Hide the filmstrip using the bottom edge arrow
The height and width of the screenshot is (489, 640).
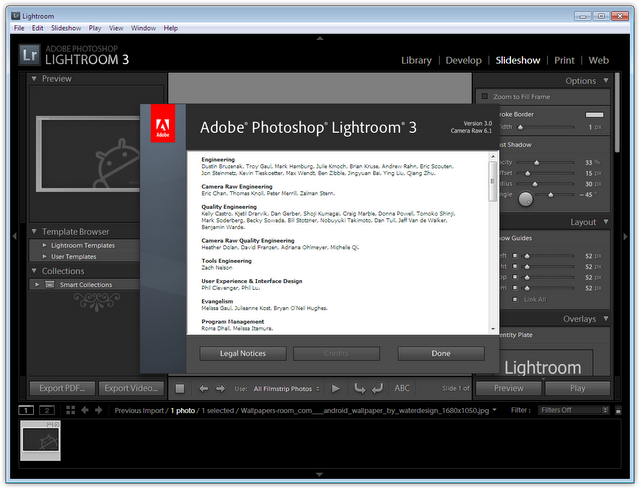point(320,475)
